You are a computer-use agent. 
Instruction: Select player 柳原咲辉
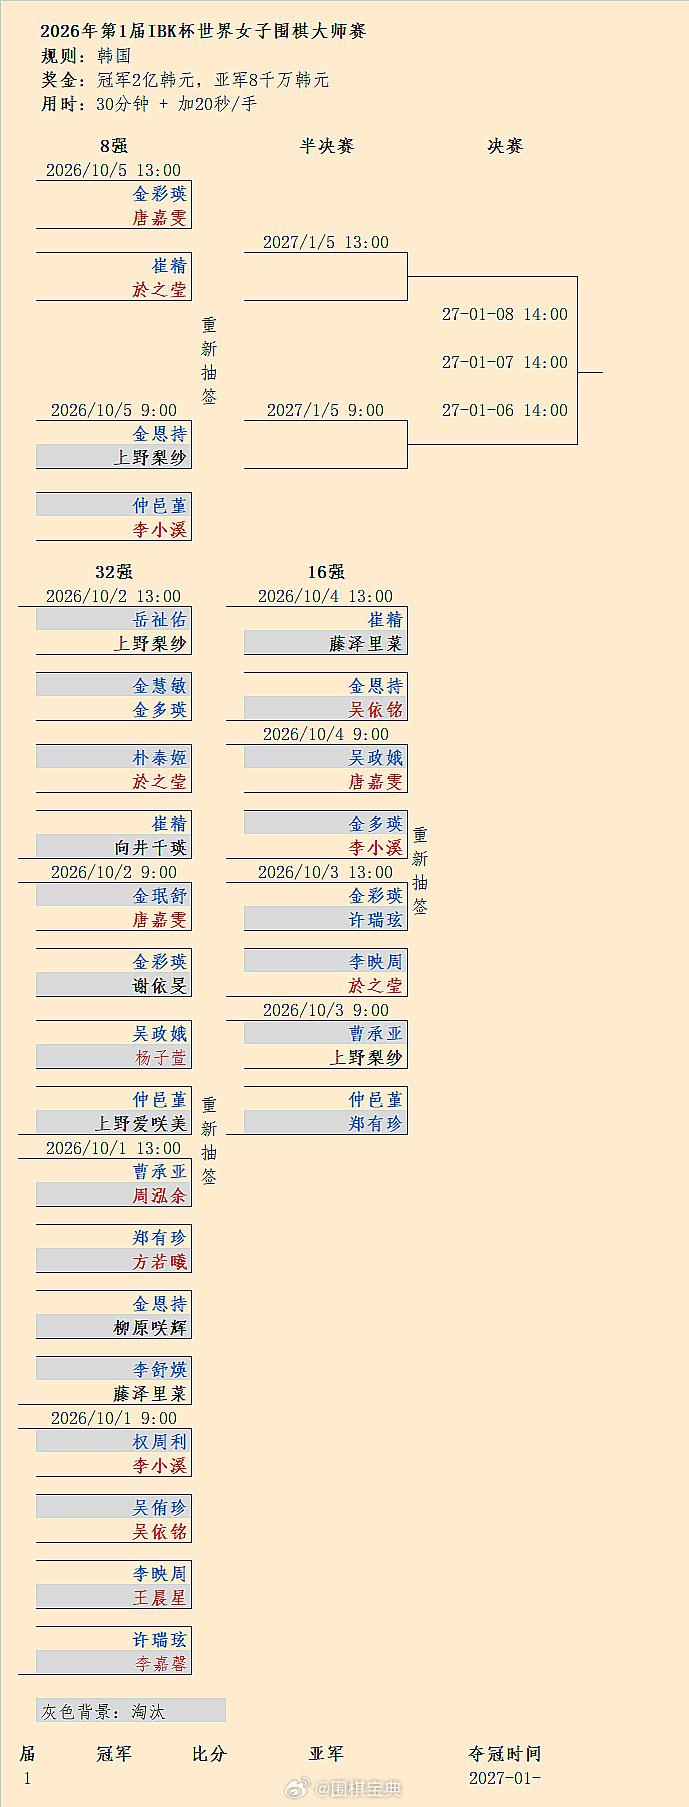click(151, 1328)
